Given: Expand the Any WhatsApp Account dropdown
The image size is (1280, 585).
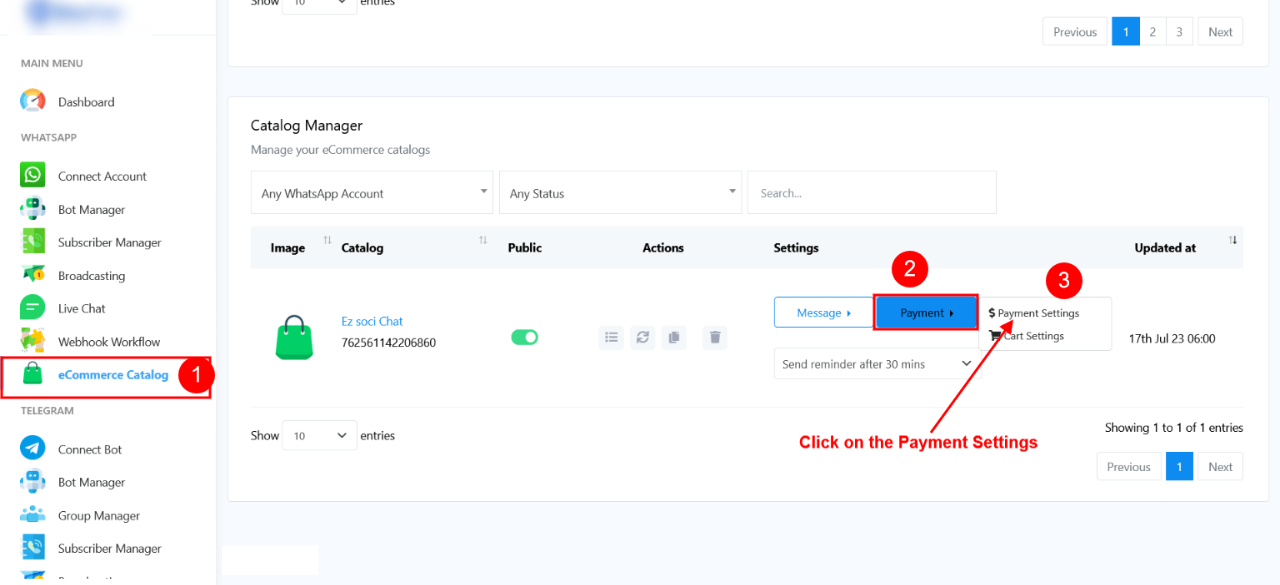Looking at the screenshot, I should pyautogui.click(x=371, y=192).
